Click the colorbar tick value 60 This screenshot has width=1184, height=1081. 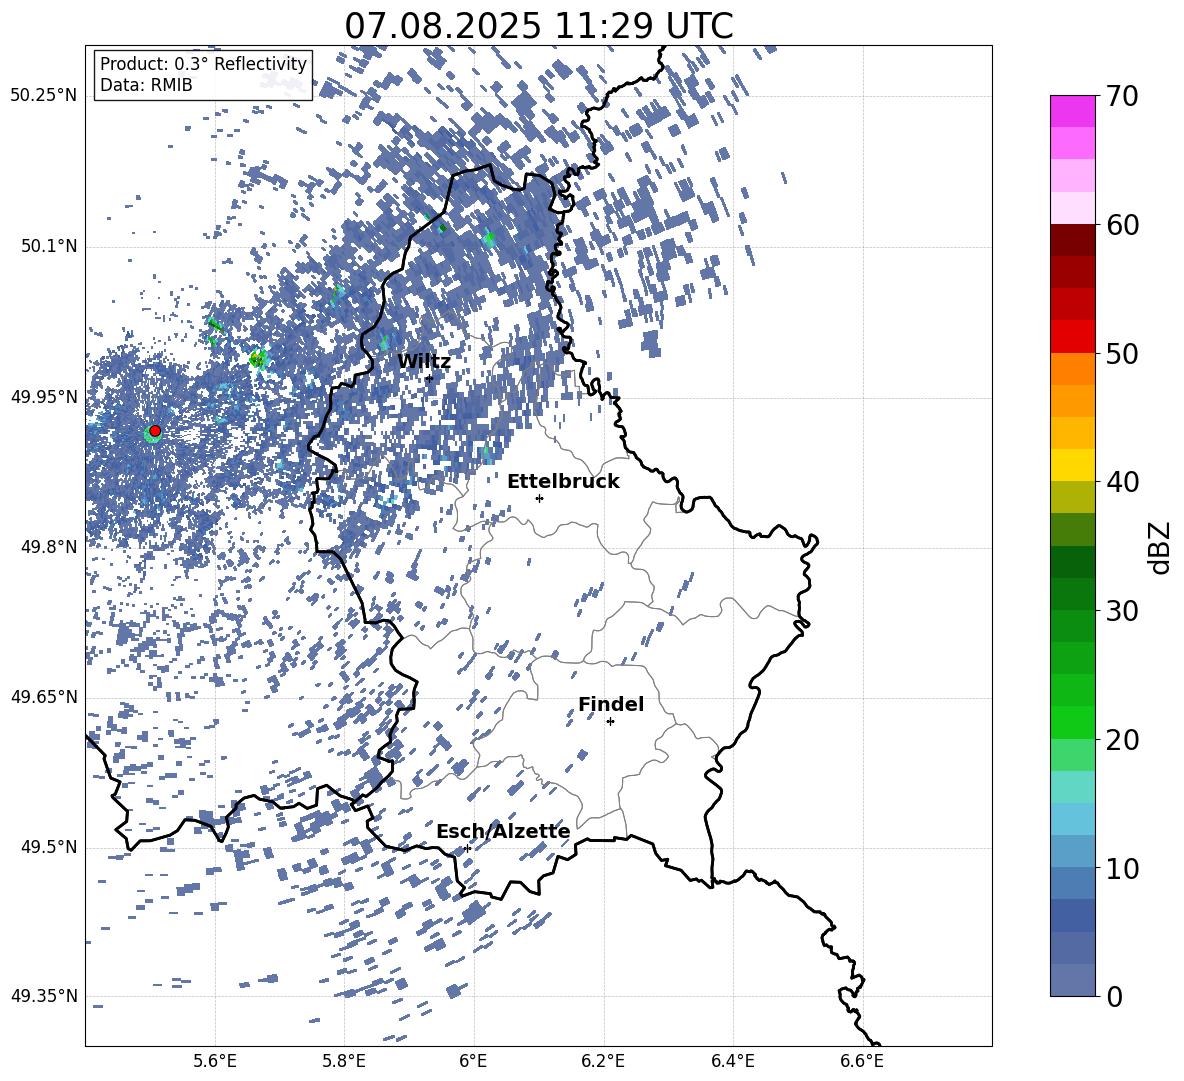click(1123, 225)
